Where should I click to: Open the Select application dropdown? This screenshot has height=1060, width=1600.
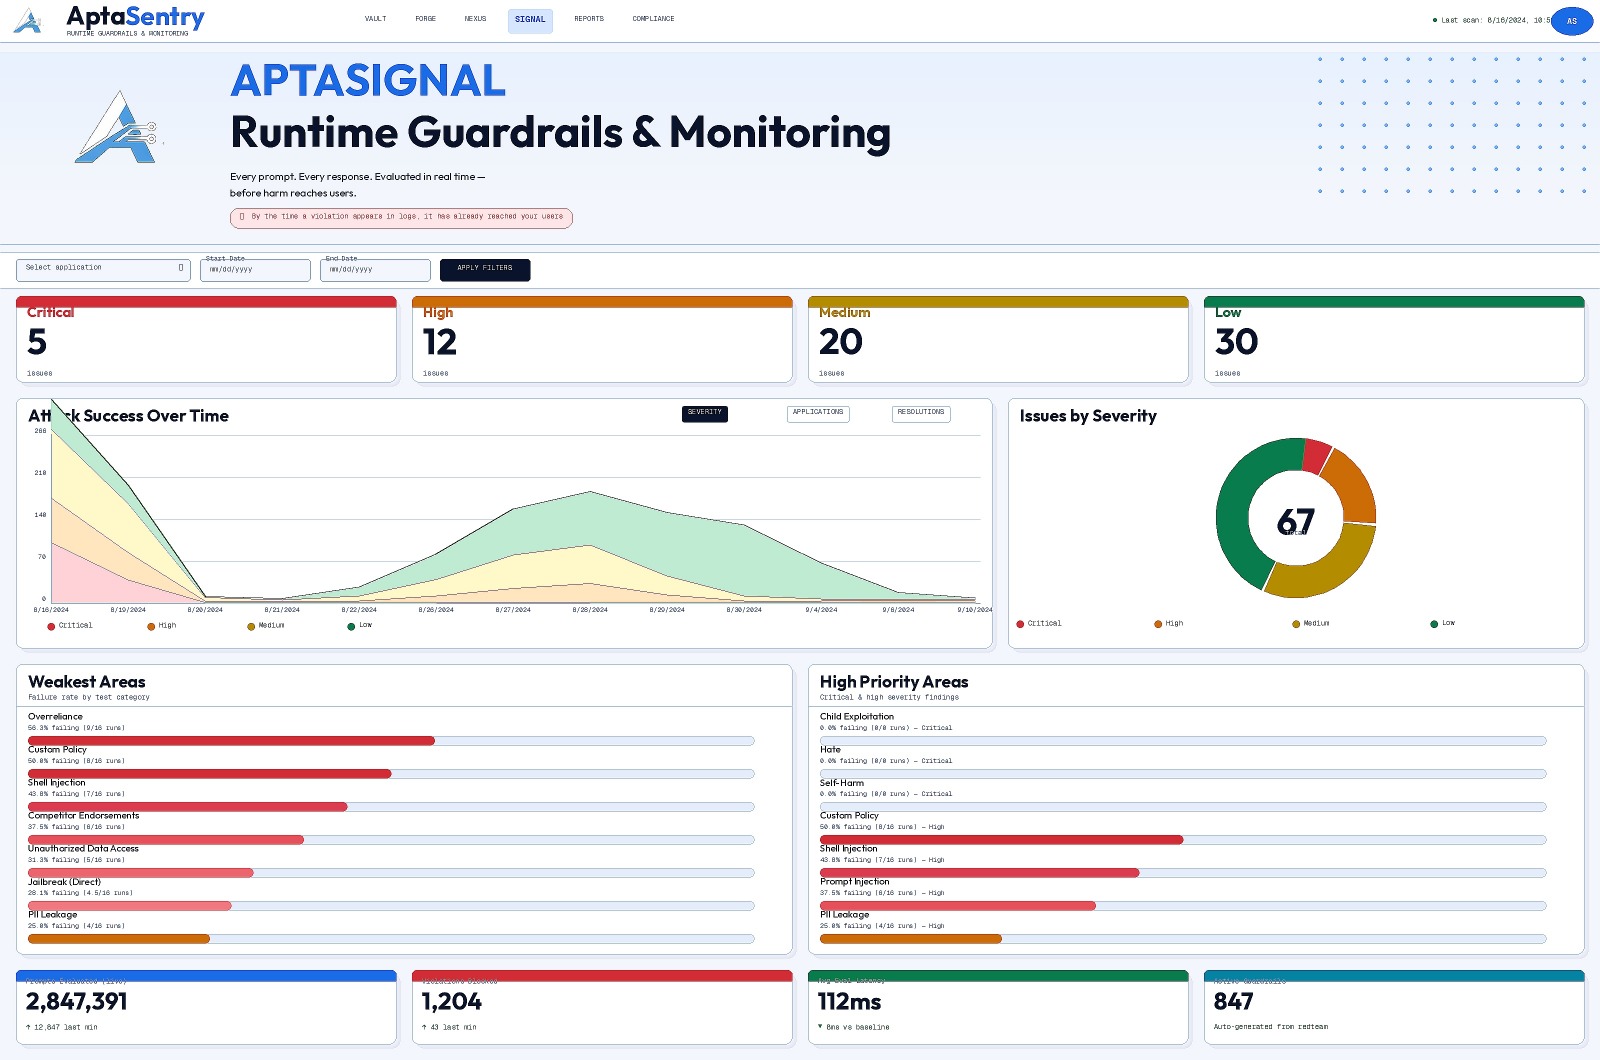[x=103, y=269]
